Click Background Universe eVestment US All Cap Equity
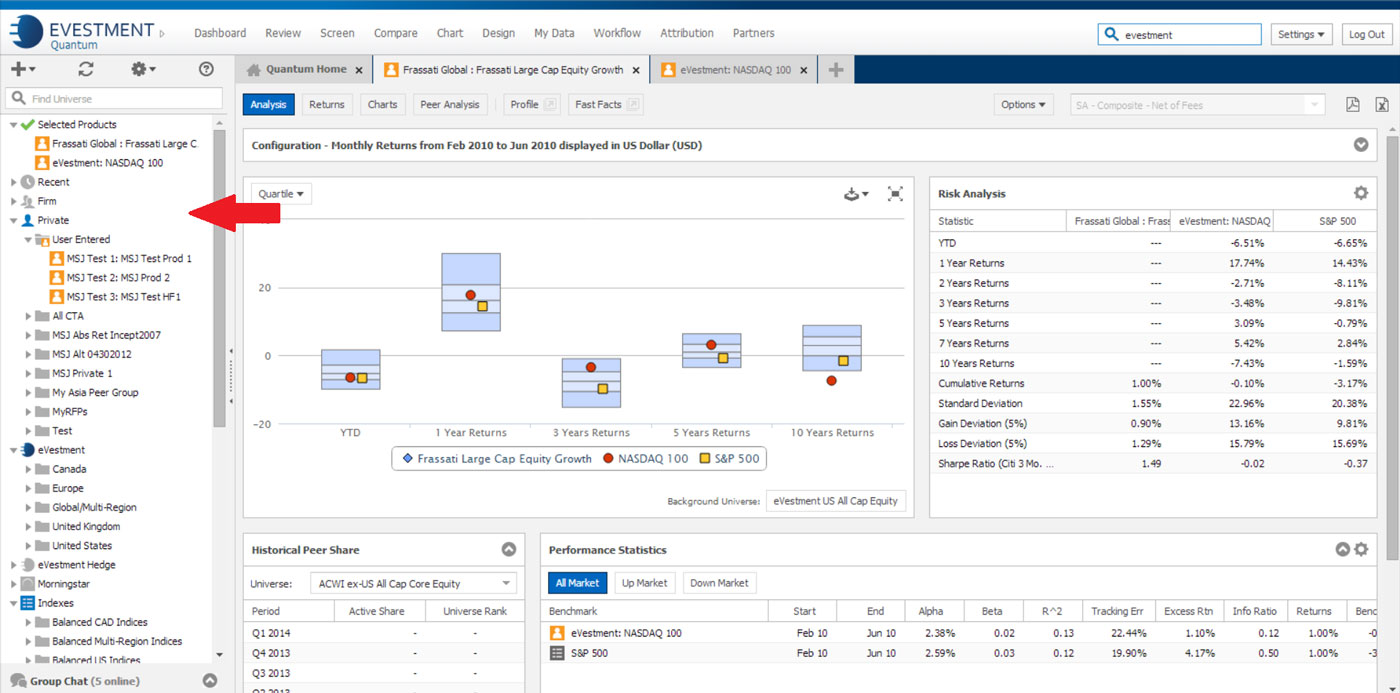The height and width of the screenshot is (693, 1400). (x=836, y=500)
